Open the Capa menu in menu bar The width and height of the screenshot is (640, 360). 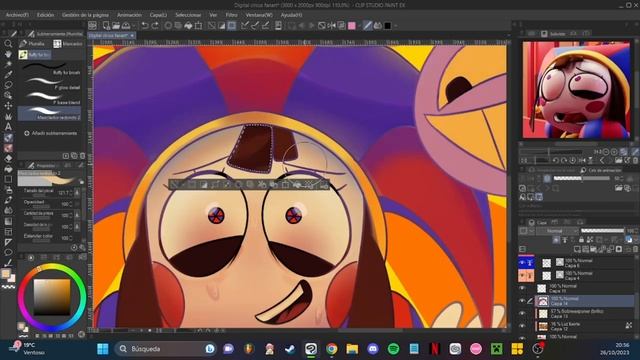pos(158,15)
